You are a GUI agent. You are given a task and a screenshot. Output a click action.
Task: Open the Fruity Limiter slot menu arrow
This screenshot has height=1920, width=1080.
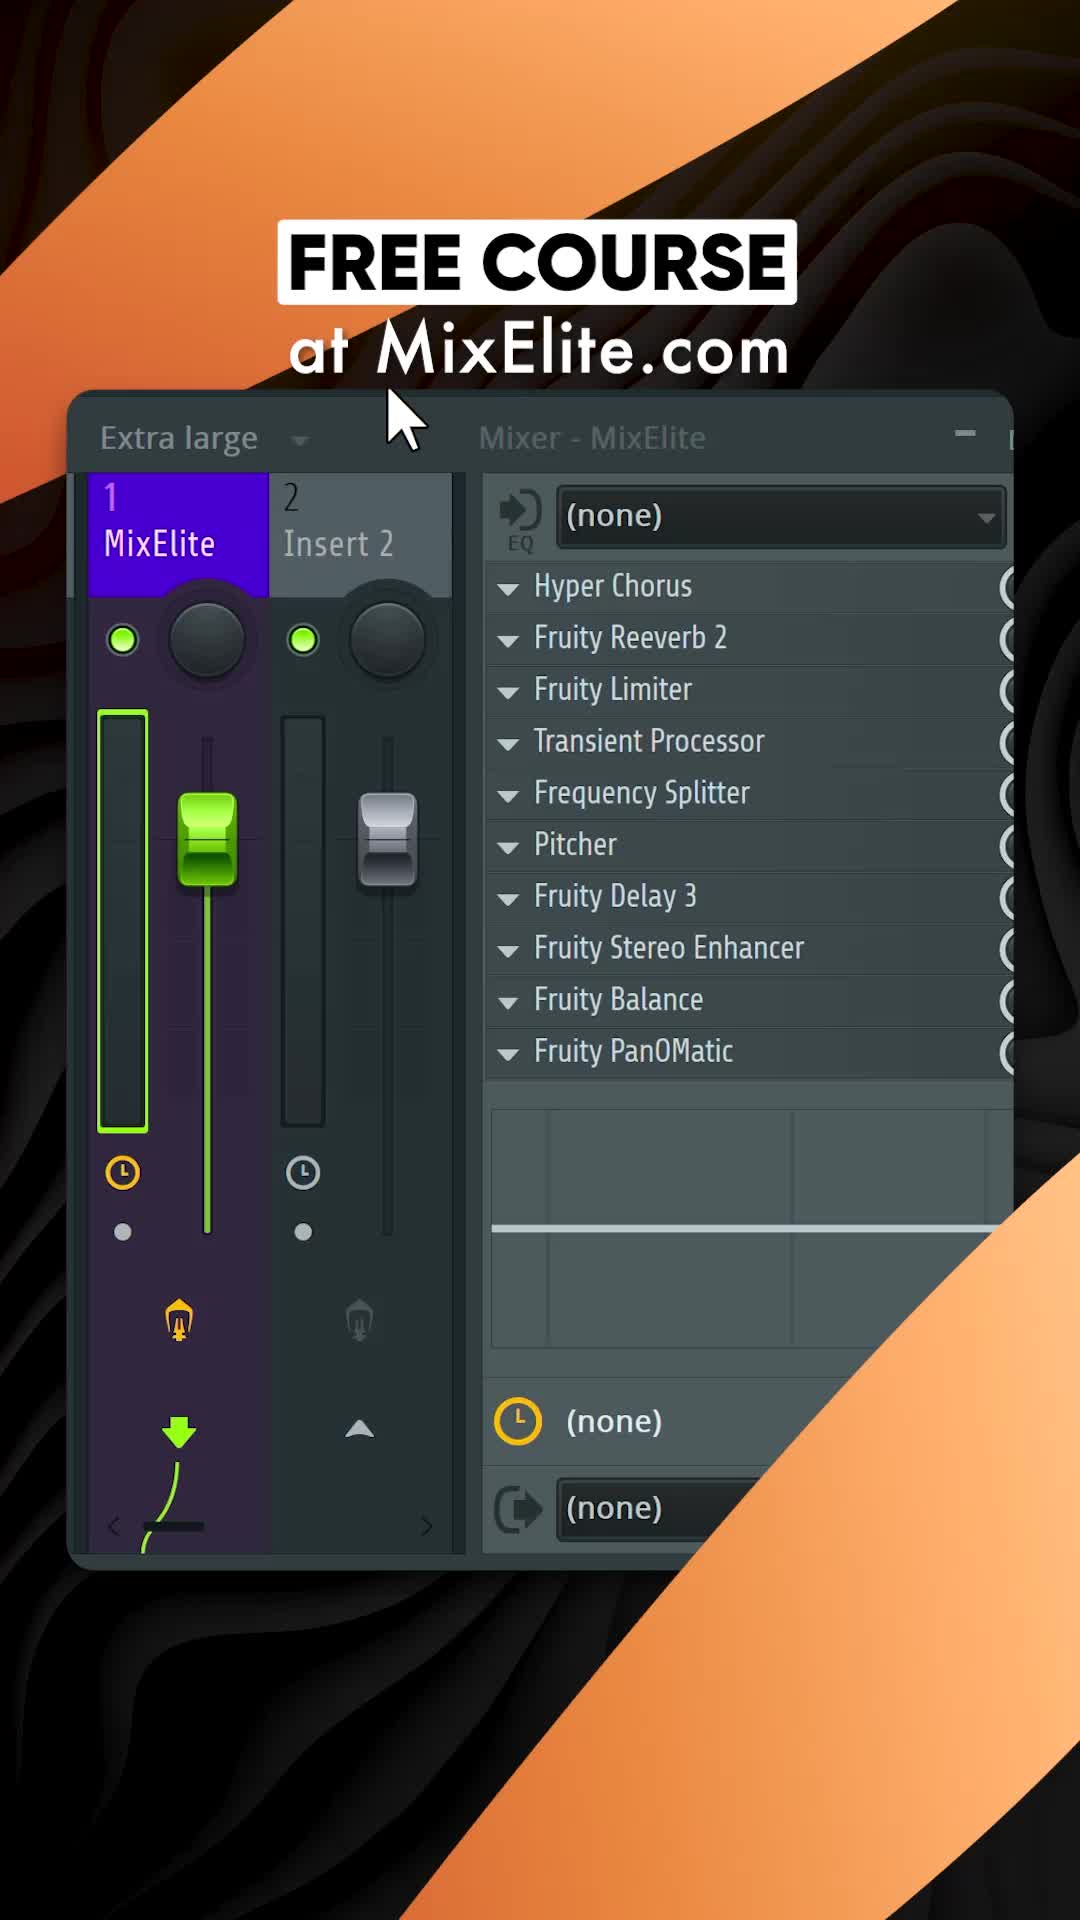[x=508, y=692]
